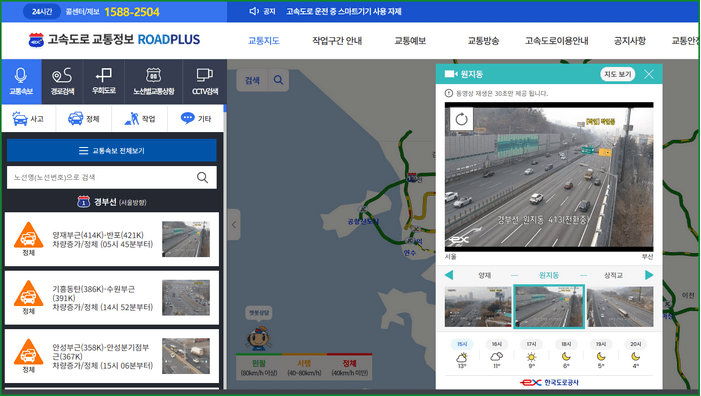Click the 교통속보 전체보기 button
The height and width of the screenshot is (396, 701).
[x=112, y=151]
